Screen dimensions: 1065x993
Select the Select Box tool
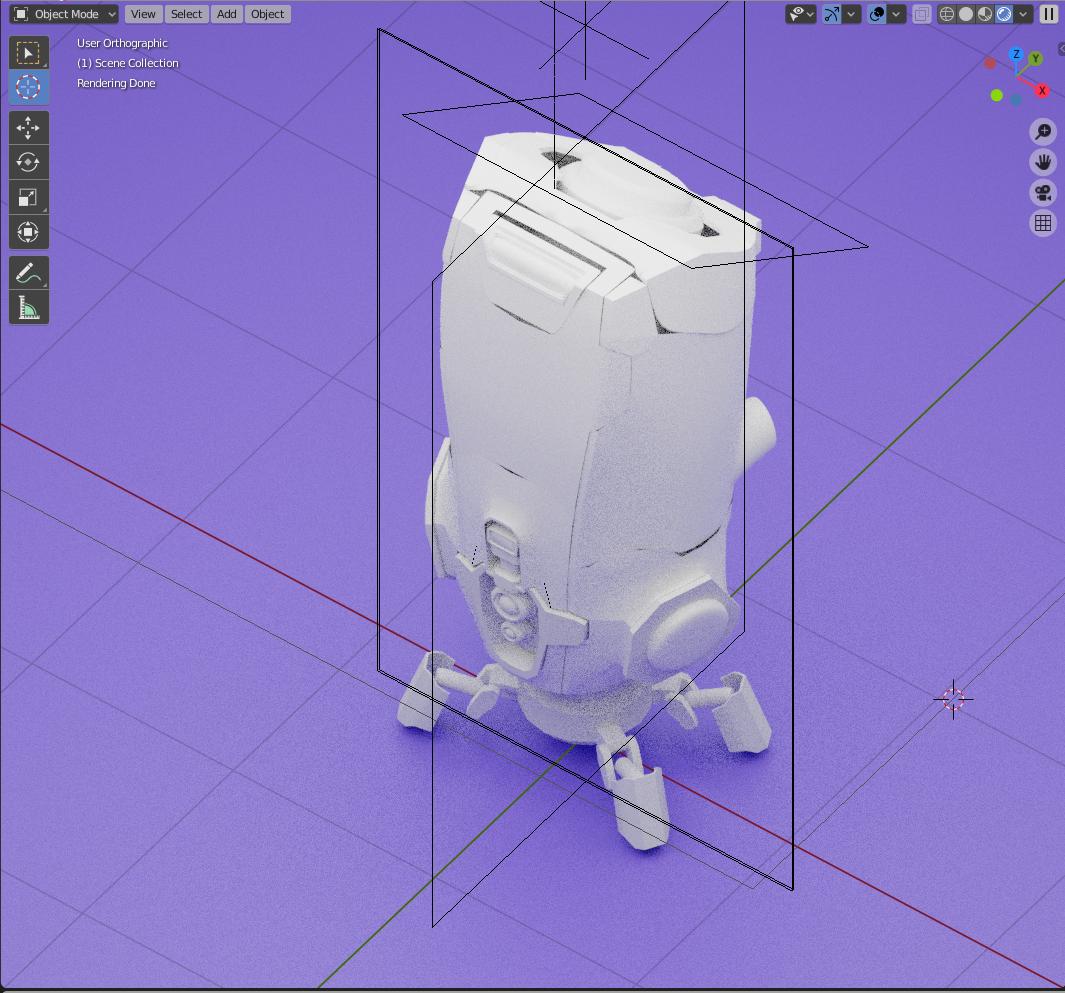pyautogui.click(x=28, y=53)
